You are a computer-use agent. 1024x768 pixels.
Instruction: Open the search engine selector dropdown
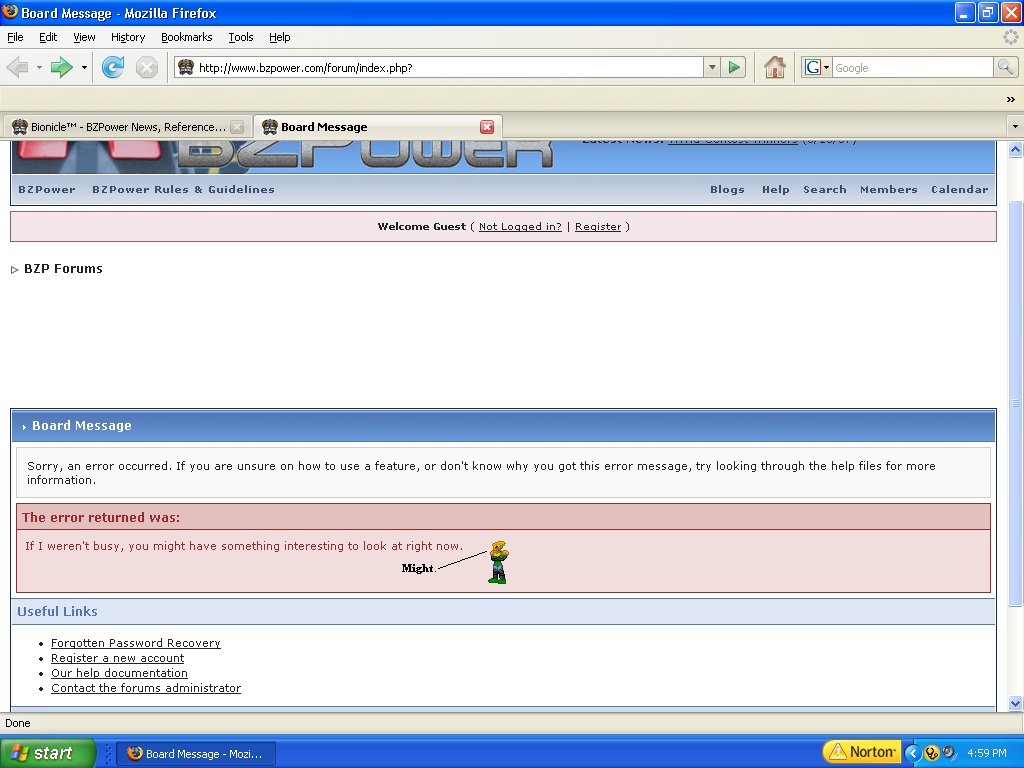(x=826, y=67)
